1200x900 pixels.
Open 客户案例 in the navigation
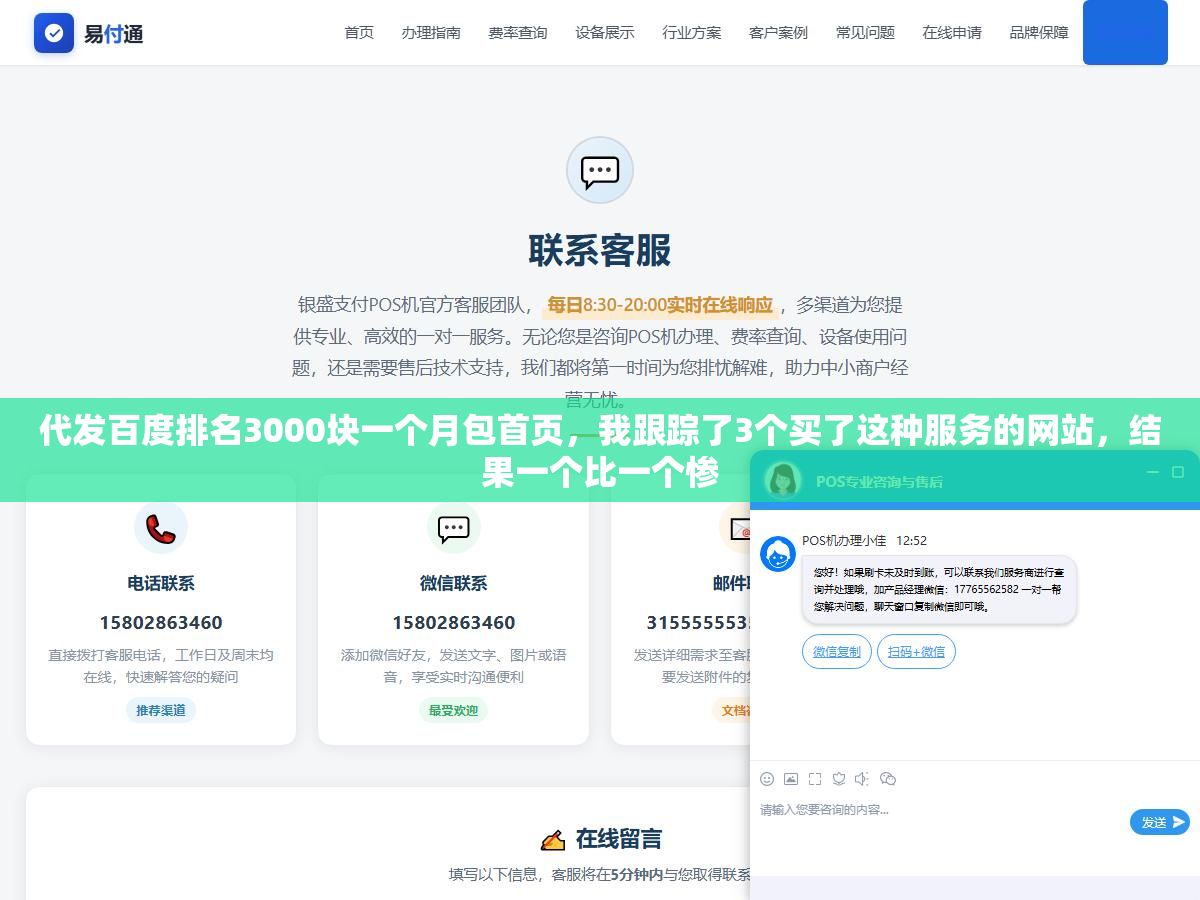(778, 33)
